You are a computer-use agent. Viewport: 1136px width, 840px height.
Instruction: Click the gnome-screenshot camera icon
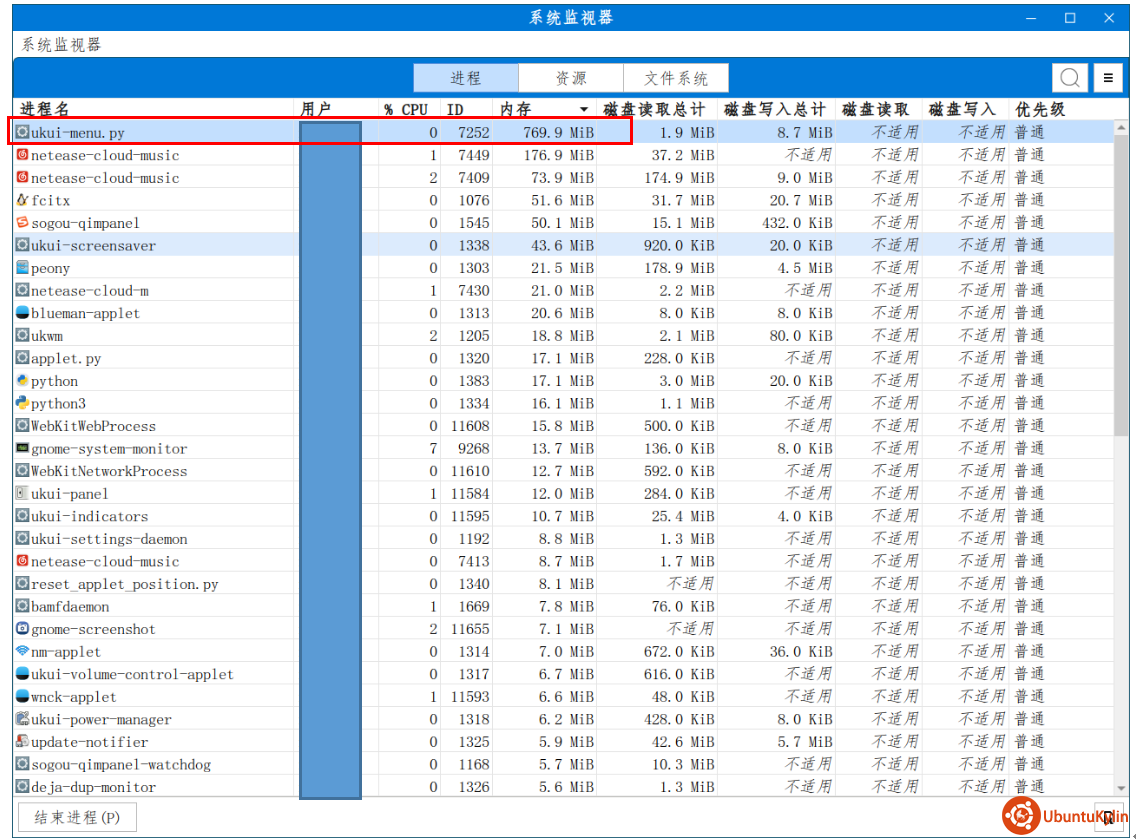pyautogui.click(x=22, y=628)
